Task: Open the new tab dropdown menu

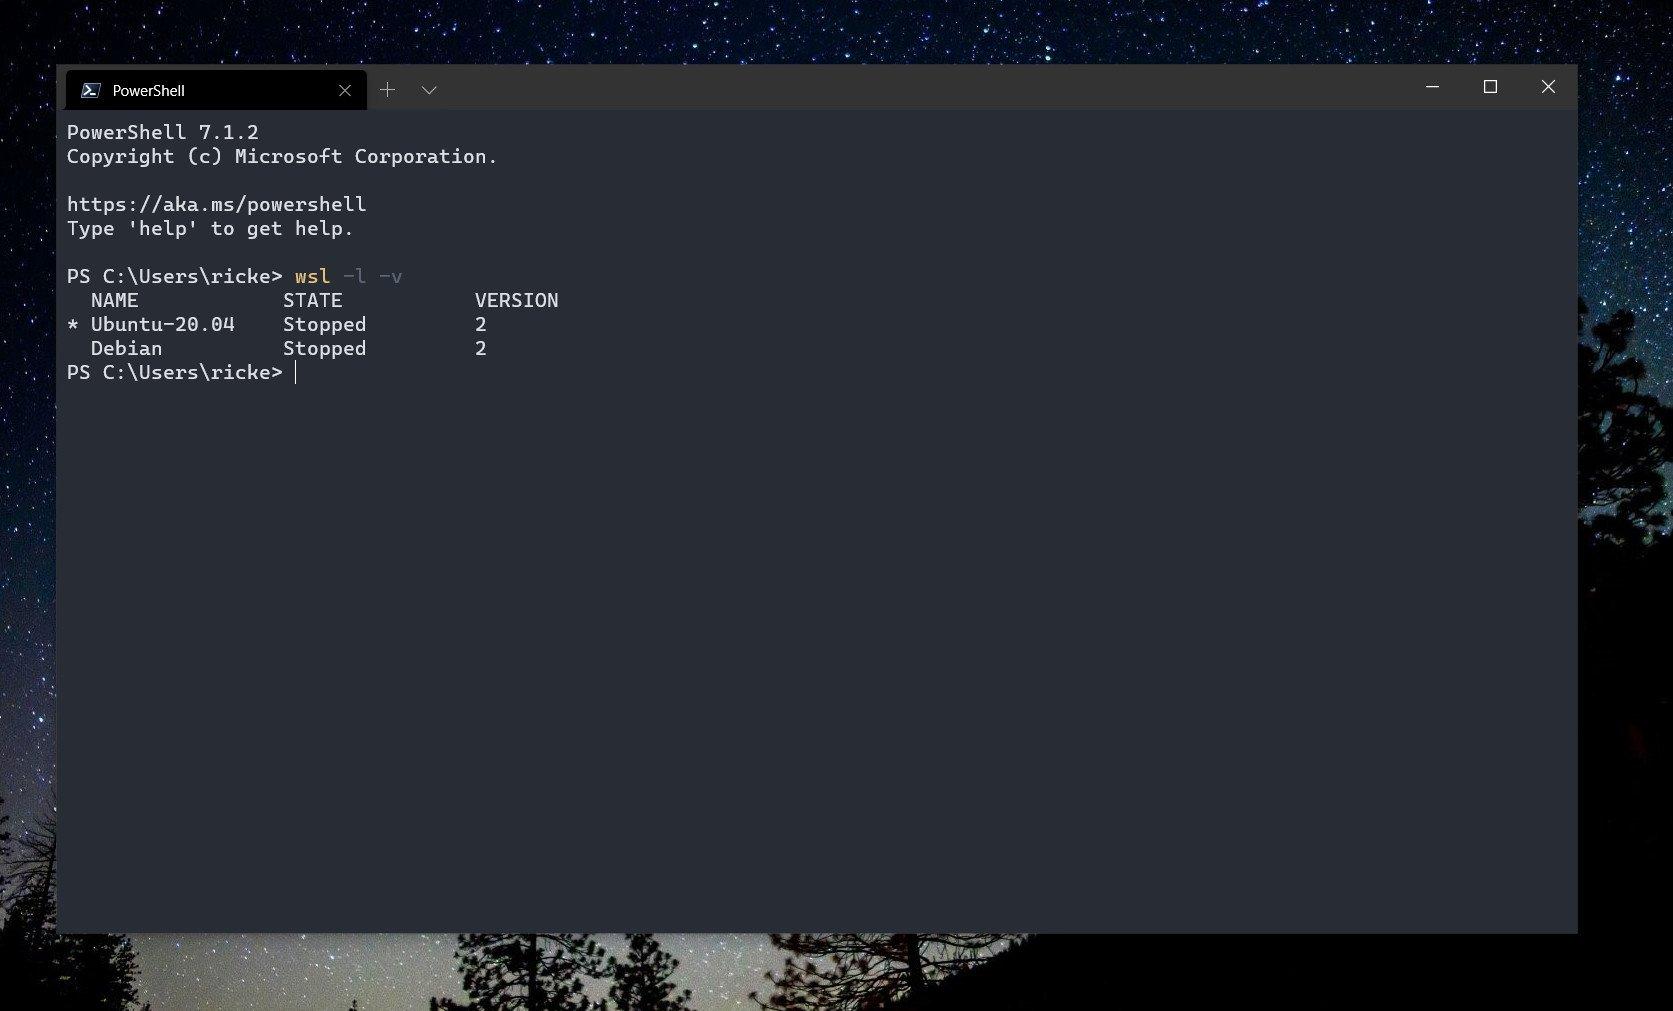Action: (x=428, y=90)
